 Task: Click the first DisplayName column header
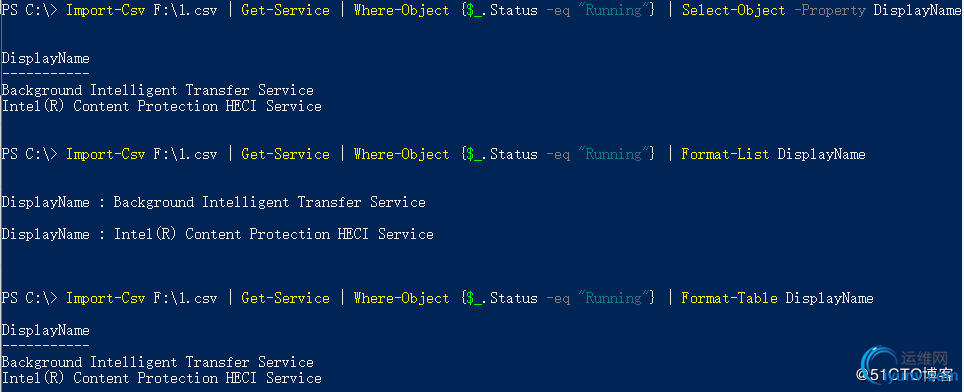[45, 59]
